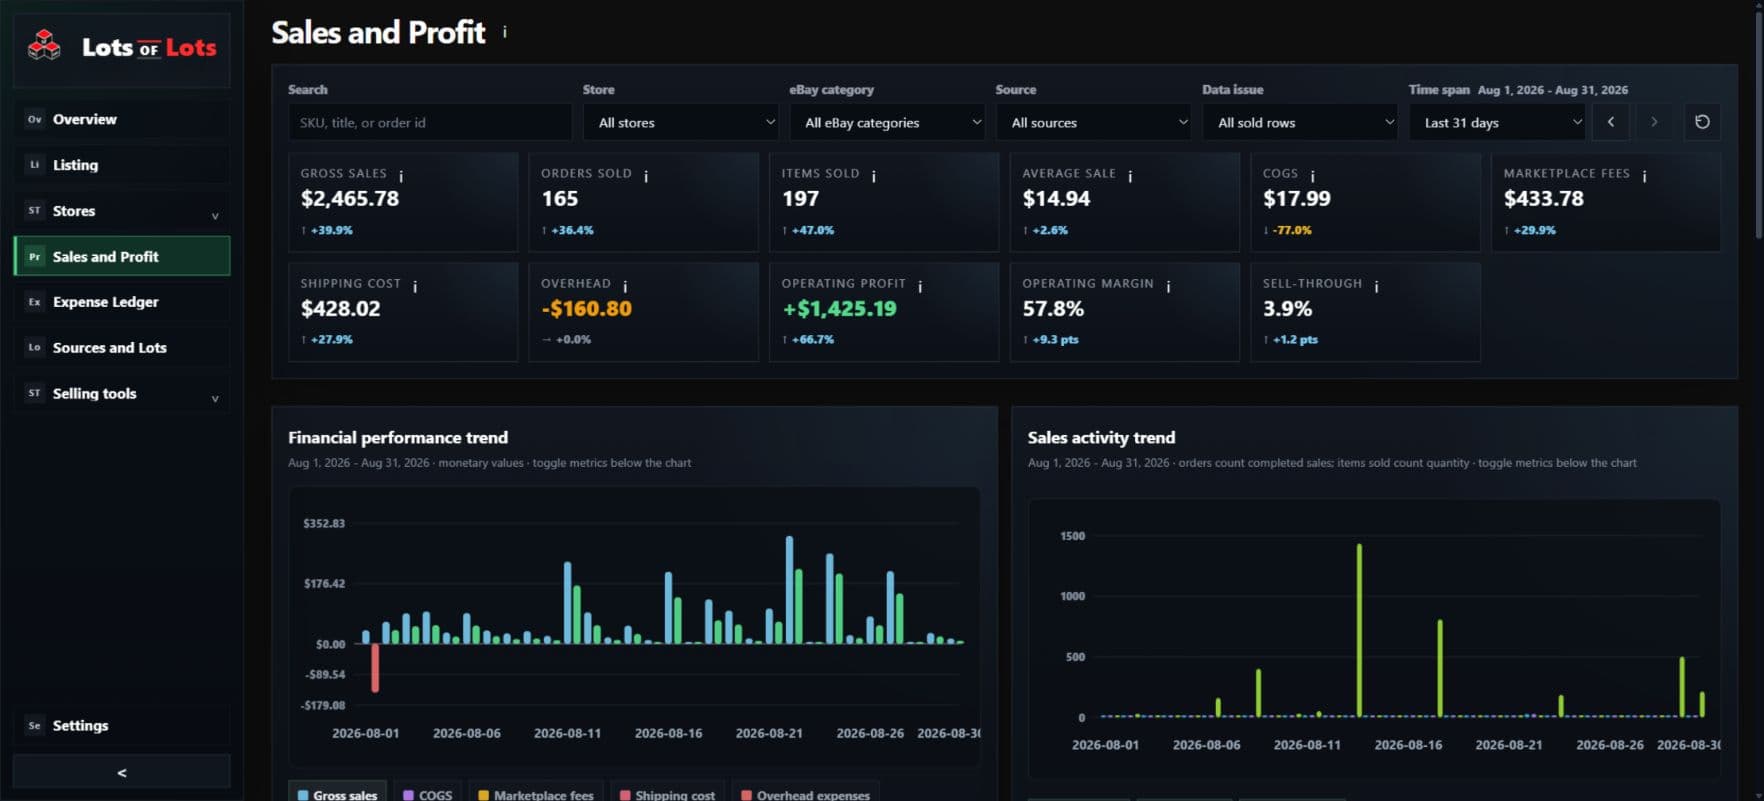Show info for Operating Profit metric
1764x801 pixels.
(x=920, y=286)
